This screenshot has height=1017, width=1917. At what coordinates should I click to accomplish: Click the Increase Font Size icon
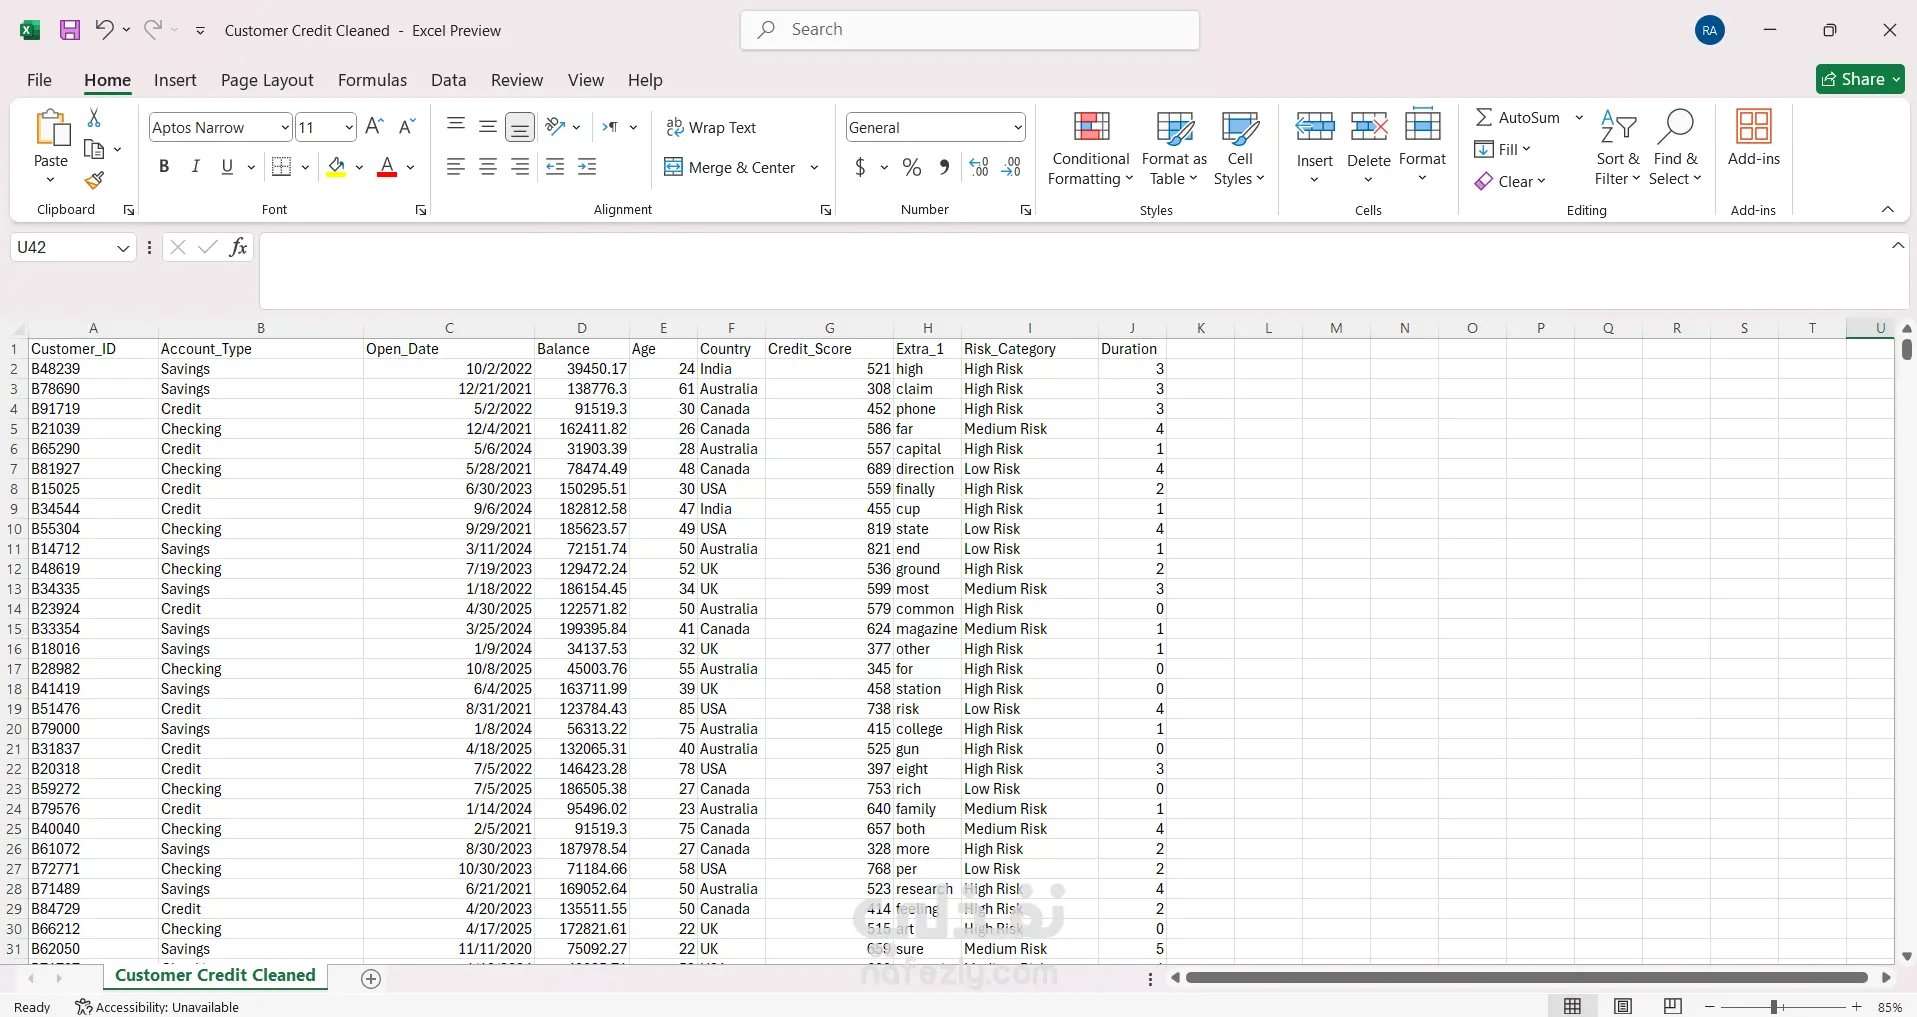(374, 127)
